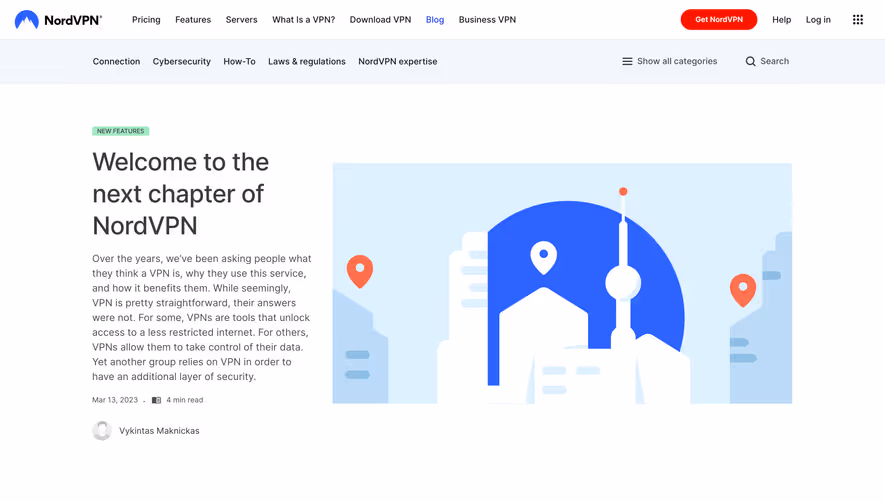Open What Is a VPN? page
This screenshot has width=885, height=502.
[x=304, y=20]
